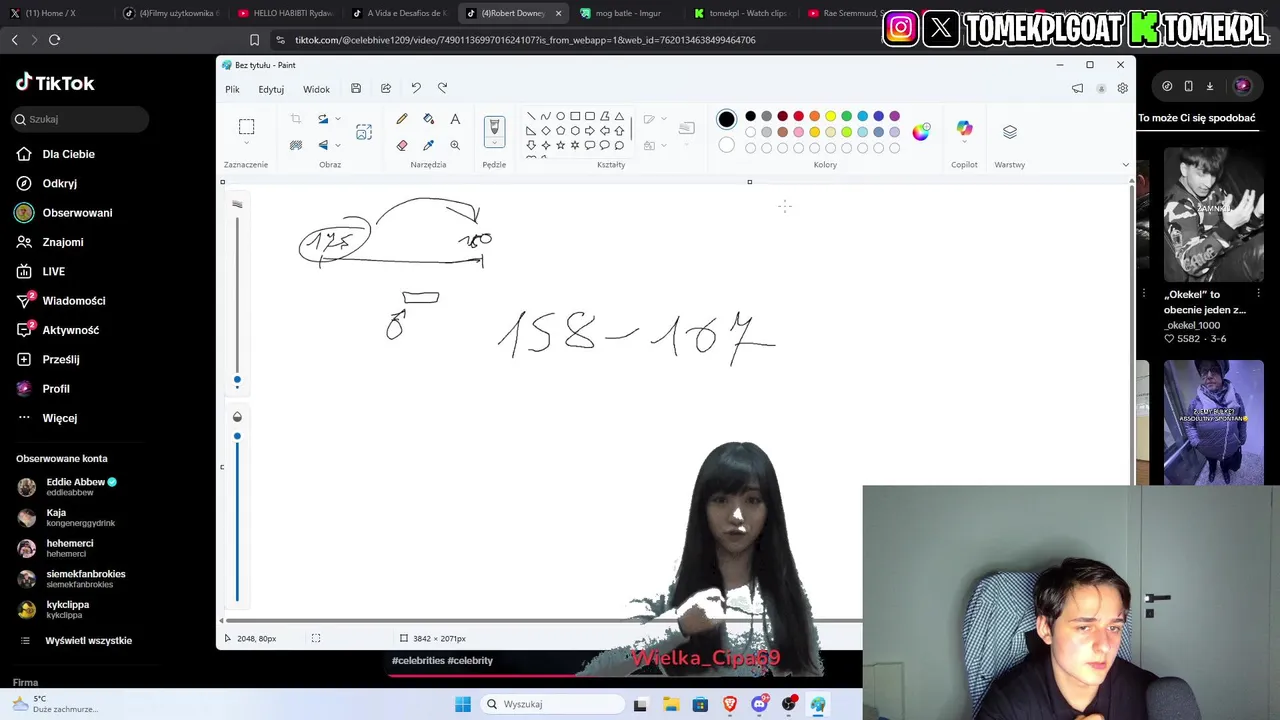The height and width of the screenshot is (720, 1280).
Task: Click the Crop image icon
Action: coord(296,119)
